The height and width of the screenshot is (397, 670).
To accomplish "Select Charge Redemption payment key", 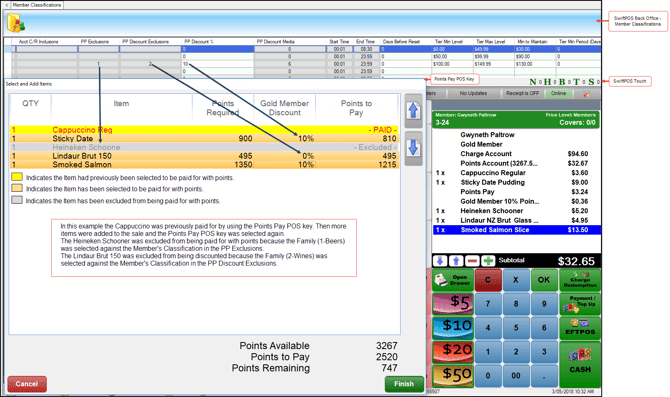I will click(580, 280).
